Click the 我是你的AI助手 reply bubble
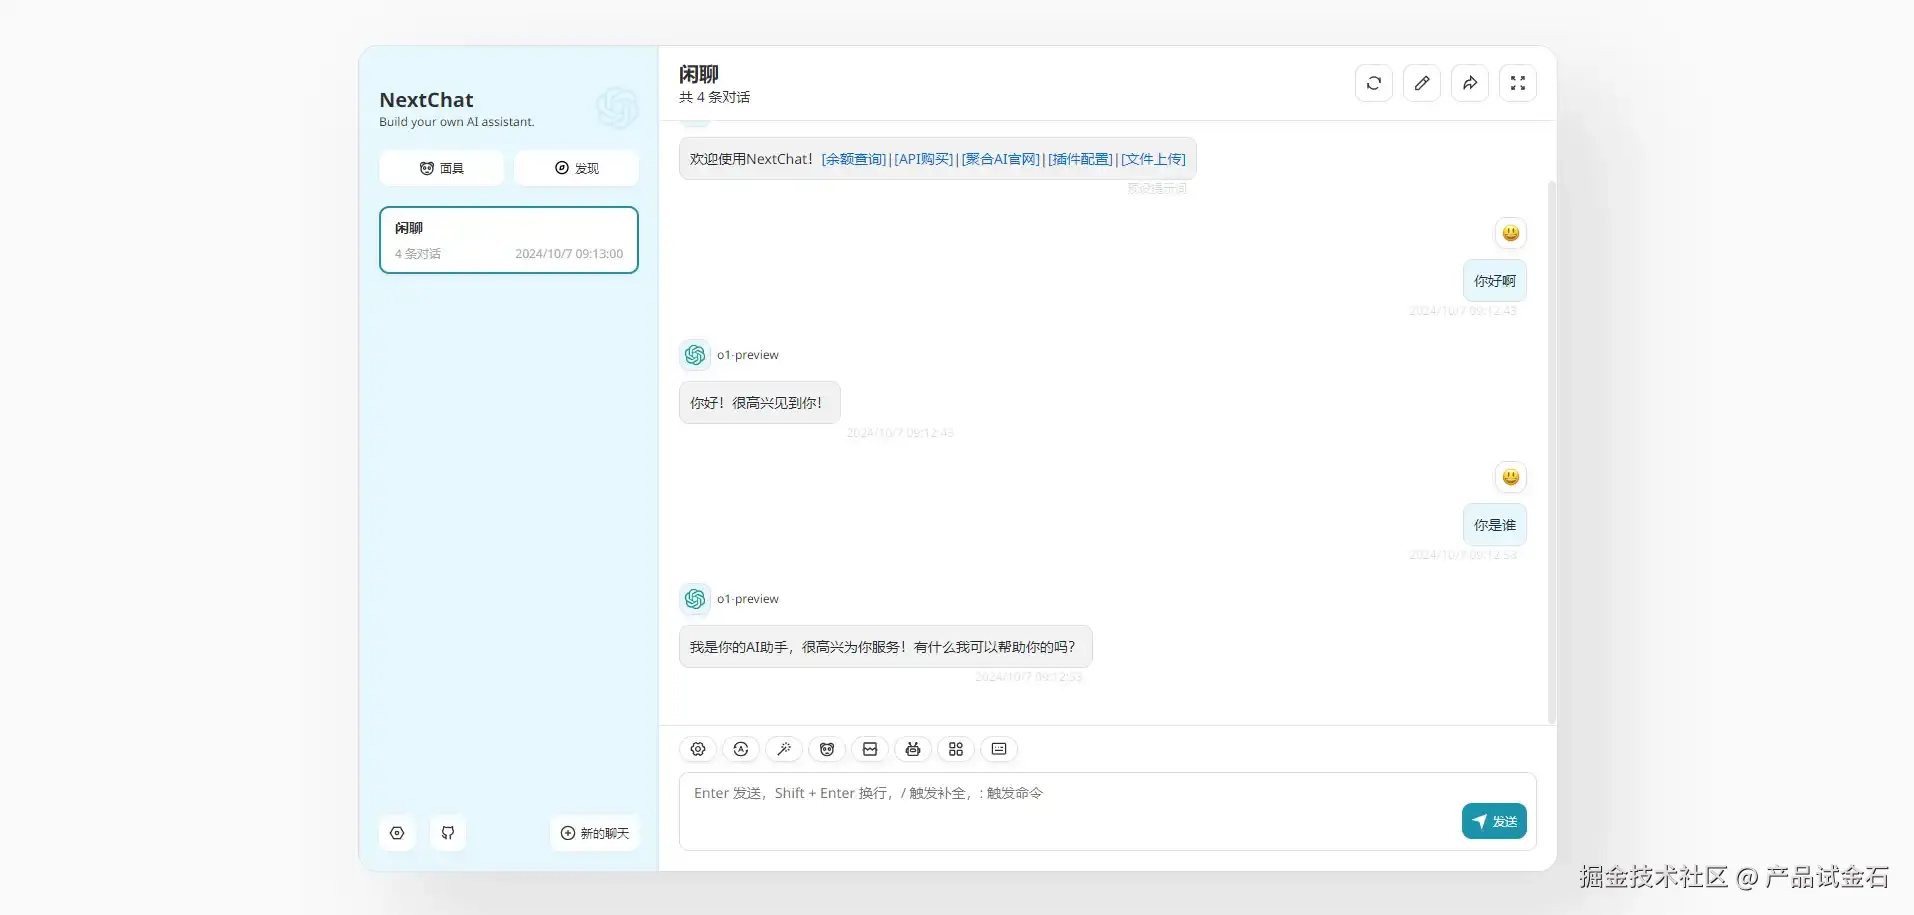Image resolution: width=1914 pixels, height=915 pixels. coord(886,647)
